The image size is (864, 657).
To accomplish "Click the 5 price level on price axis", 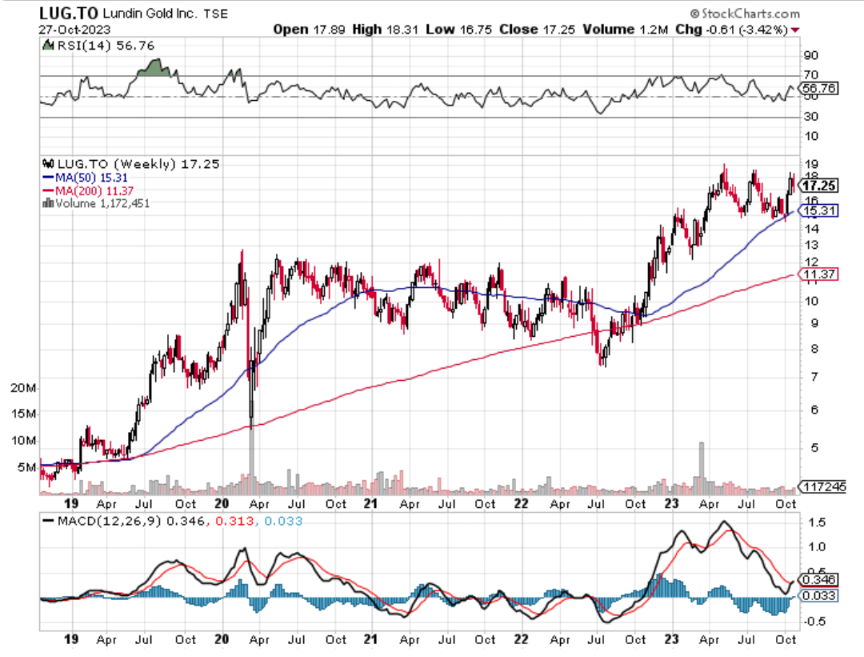I will pos(814,447).
